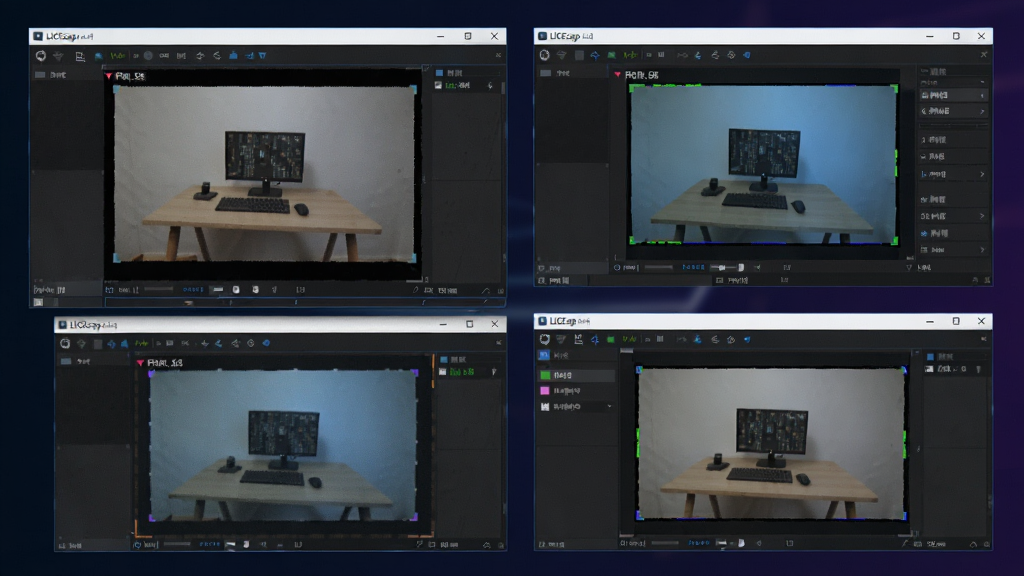Click the circular icon starting top-right window's toolbar
This screenshot has height=576, width=1024.
coord(545,56)
